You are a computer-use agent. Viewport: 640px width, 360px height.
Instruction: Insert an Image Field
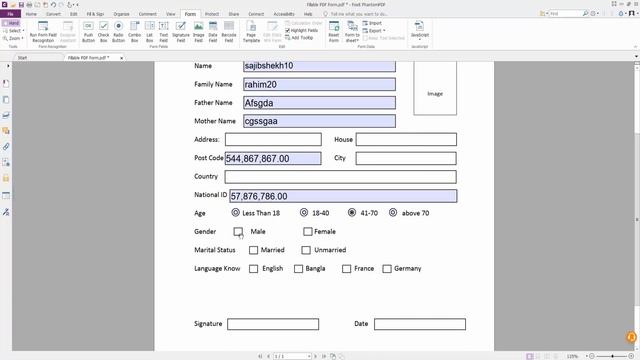coord(198,31)
